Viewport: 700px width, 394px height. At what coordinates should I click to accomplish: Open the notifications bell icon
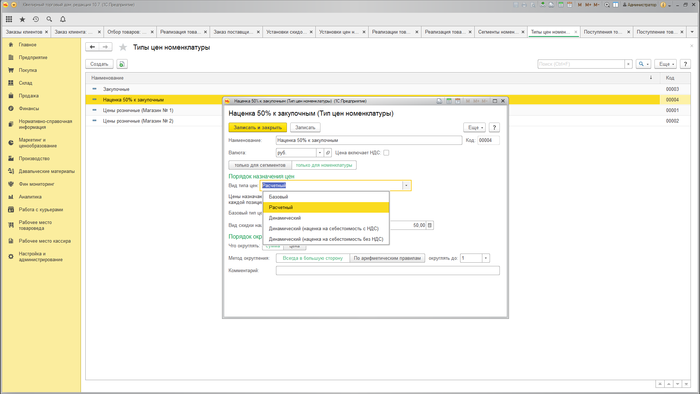63,19
